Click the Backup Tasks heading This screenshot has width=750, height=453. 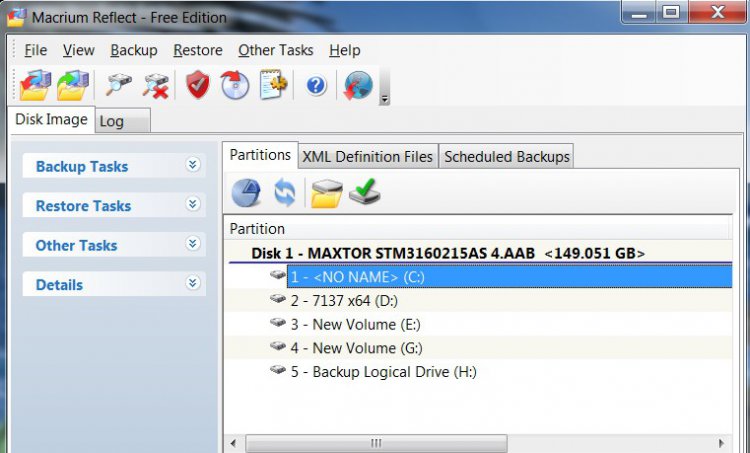(82, 166)
